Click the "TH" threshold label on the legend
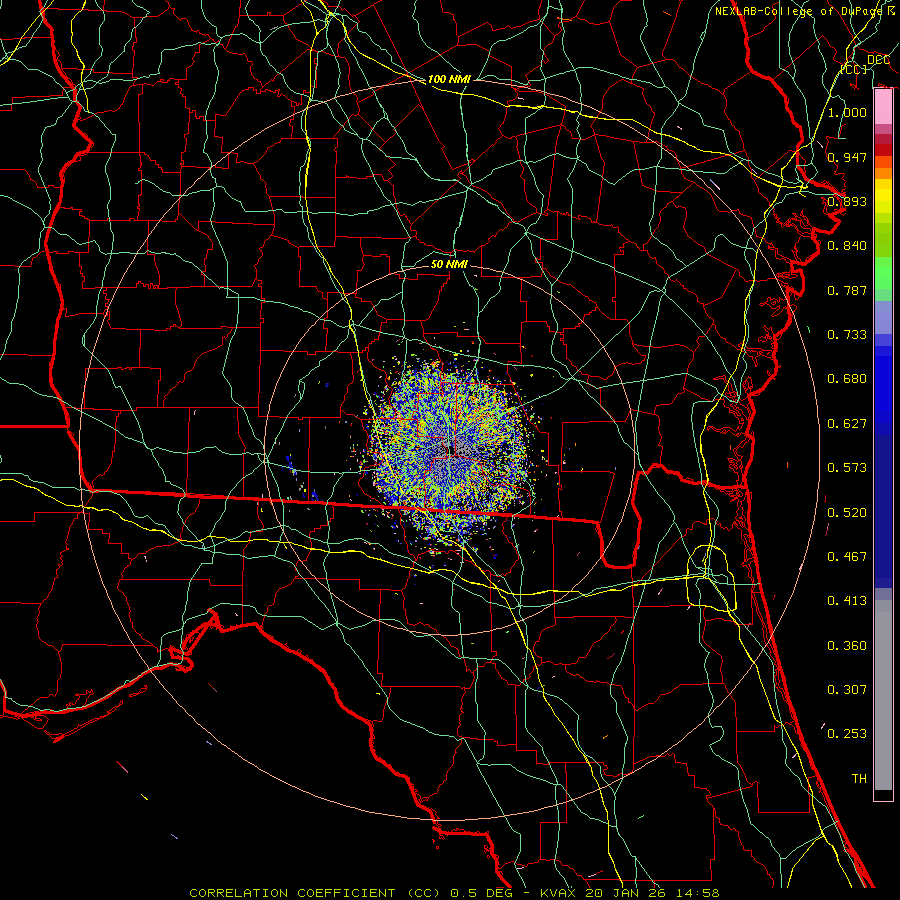The image size is (900, 900). (859, 778)
